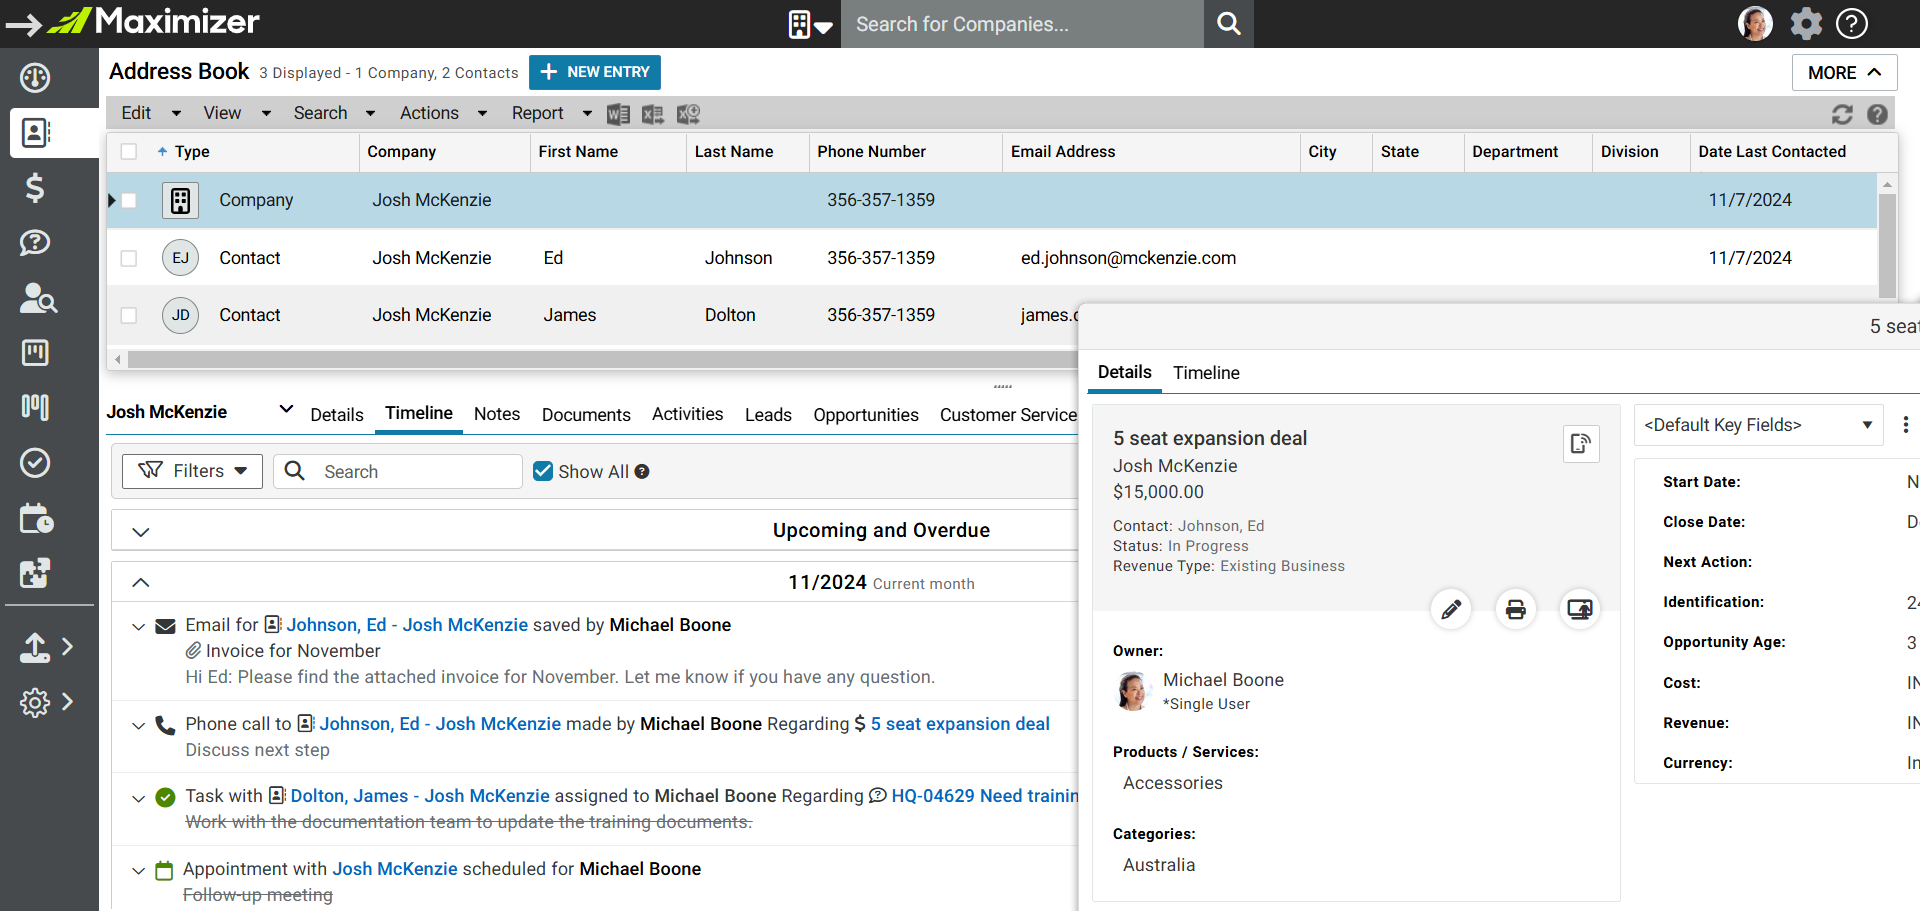This screenshot has height=911, width=1920.
Task: Collapse the Task with Dolton entry
Action: 138,798
